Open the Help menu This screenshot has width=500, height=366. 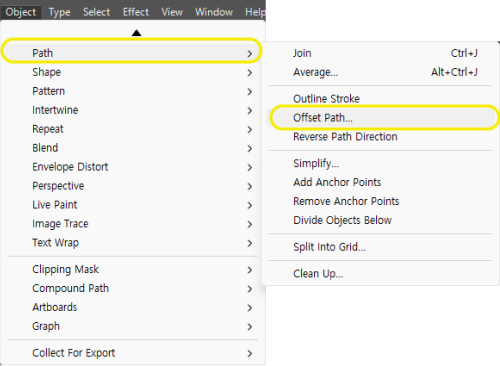point(255,12)
